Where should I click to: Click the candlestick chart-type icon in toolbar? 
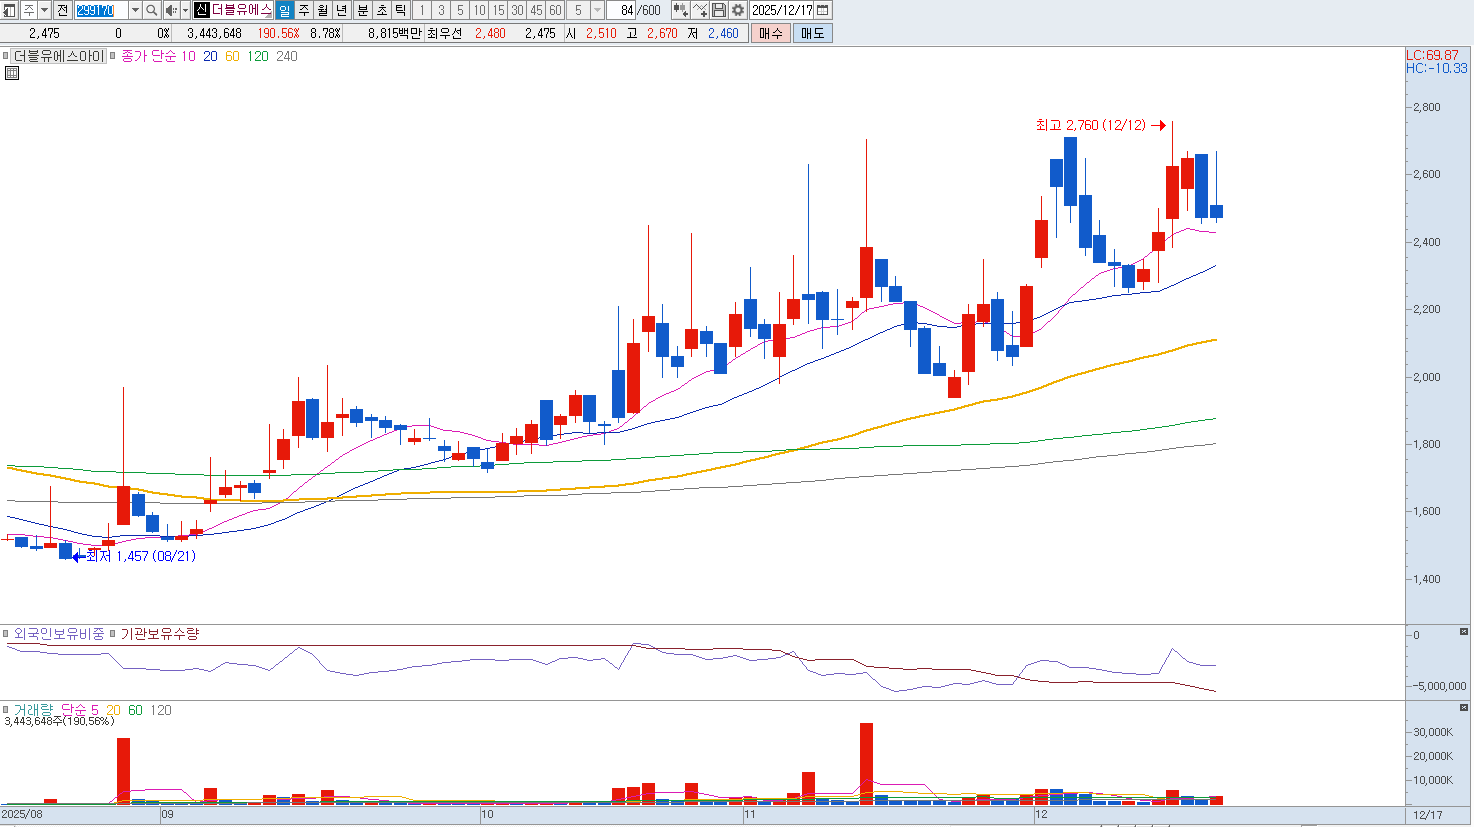tap(680, 10)
